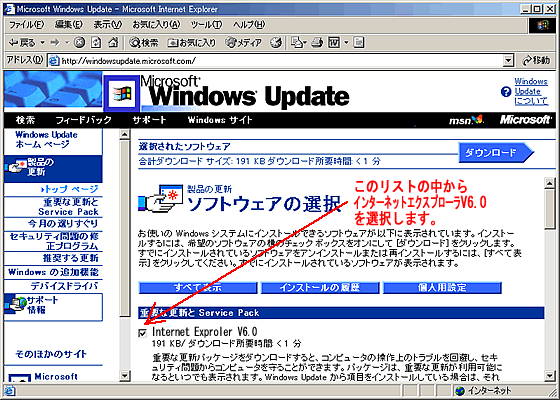Click the Windows Update help question icon
560x400 pixels.
click(x=506, y=92)
